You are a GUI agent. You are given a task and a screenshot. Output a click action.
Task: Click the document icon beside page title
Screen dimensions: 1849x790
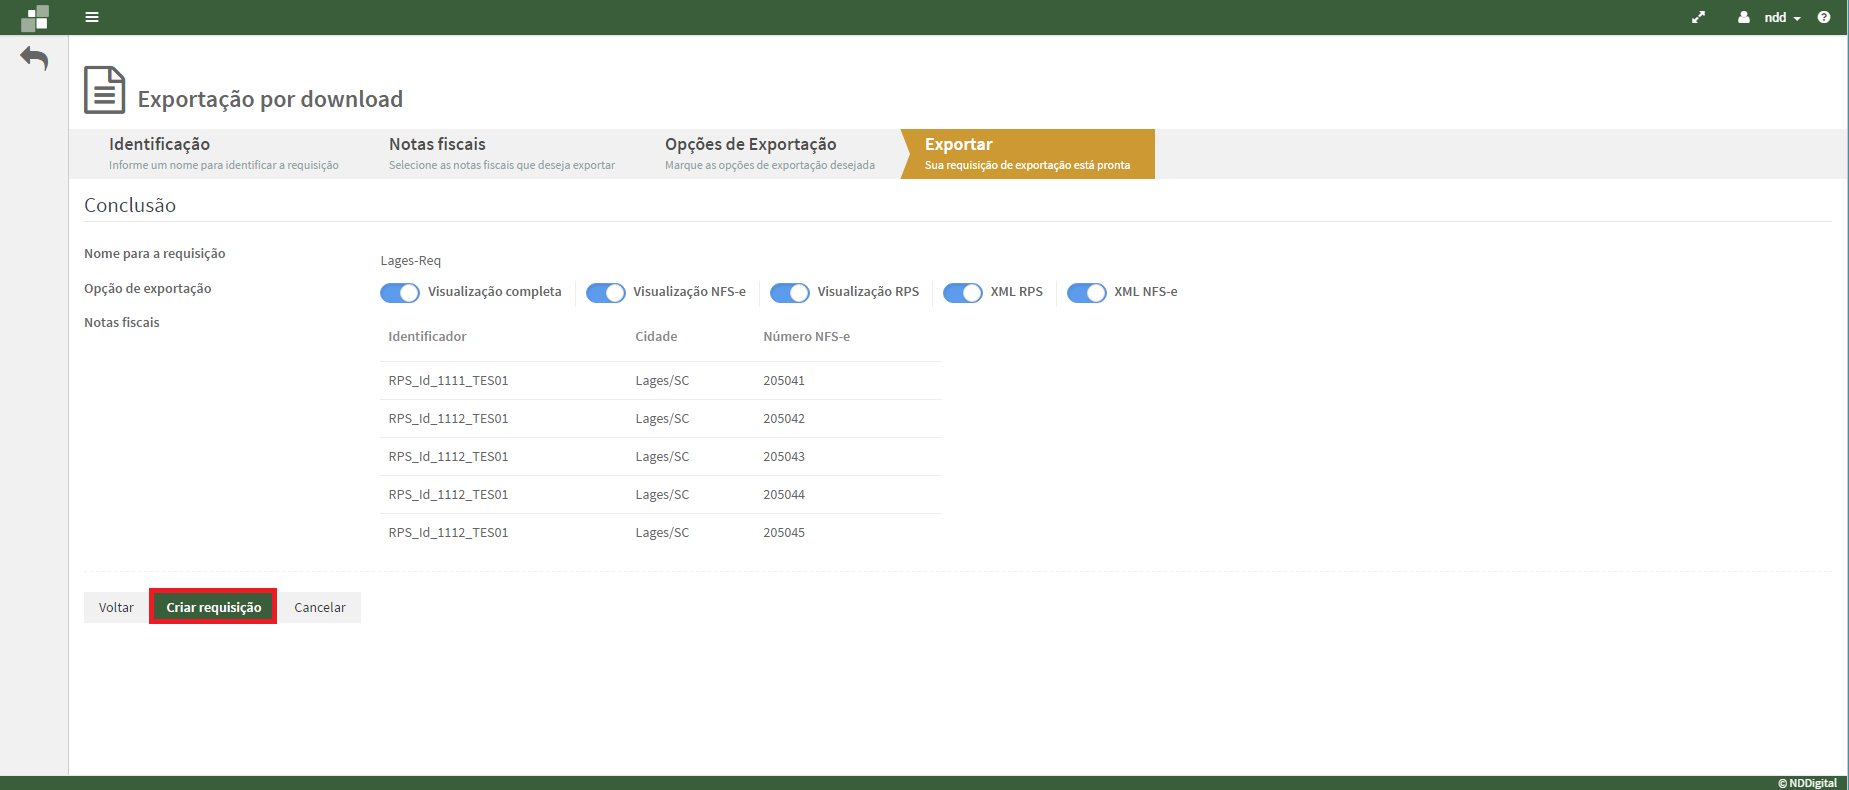point(104,90)
